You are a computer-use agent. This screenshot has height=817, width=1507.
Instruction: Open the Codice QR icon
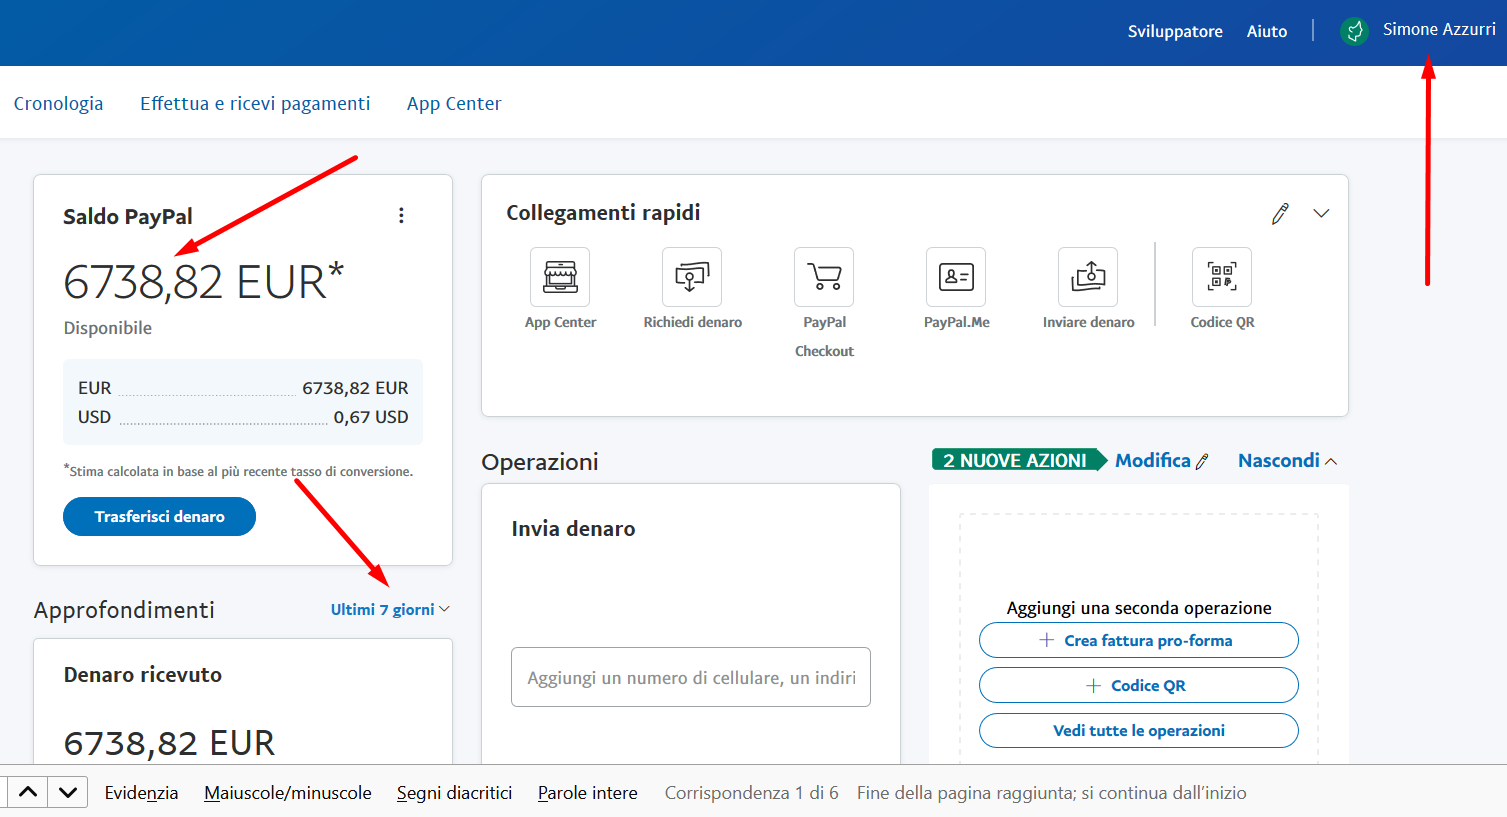coord(1222,277)
